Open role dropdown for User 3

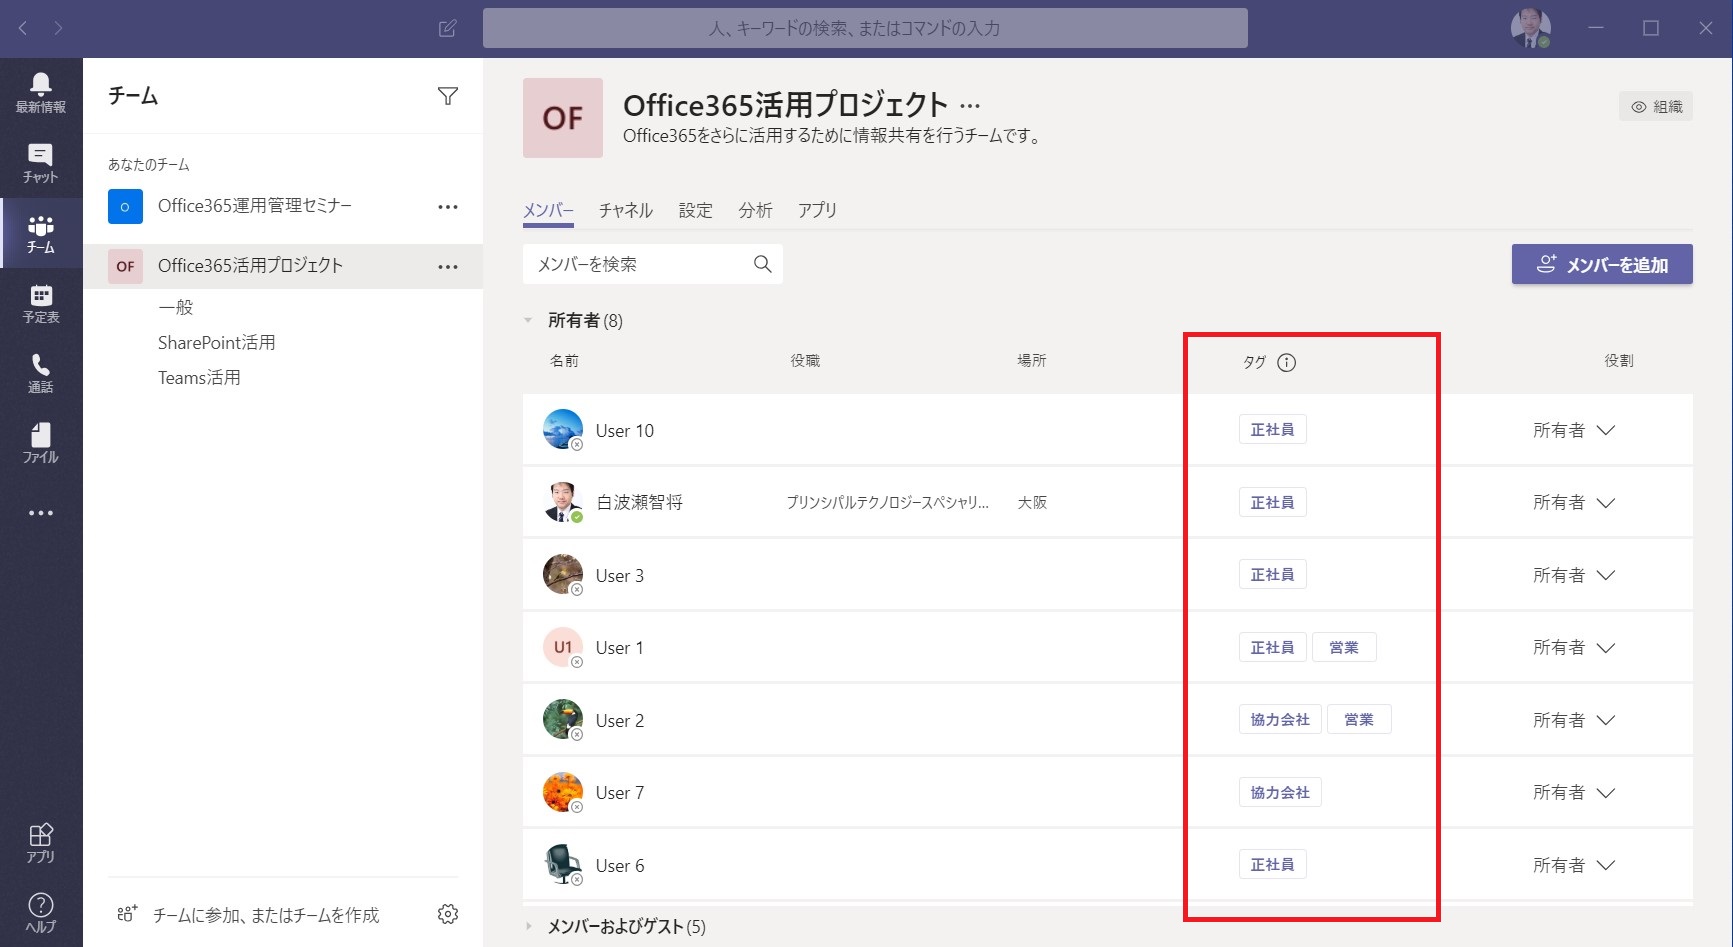pos(1574,576)
